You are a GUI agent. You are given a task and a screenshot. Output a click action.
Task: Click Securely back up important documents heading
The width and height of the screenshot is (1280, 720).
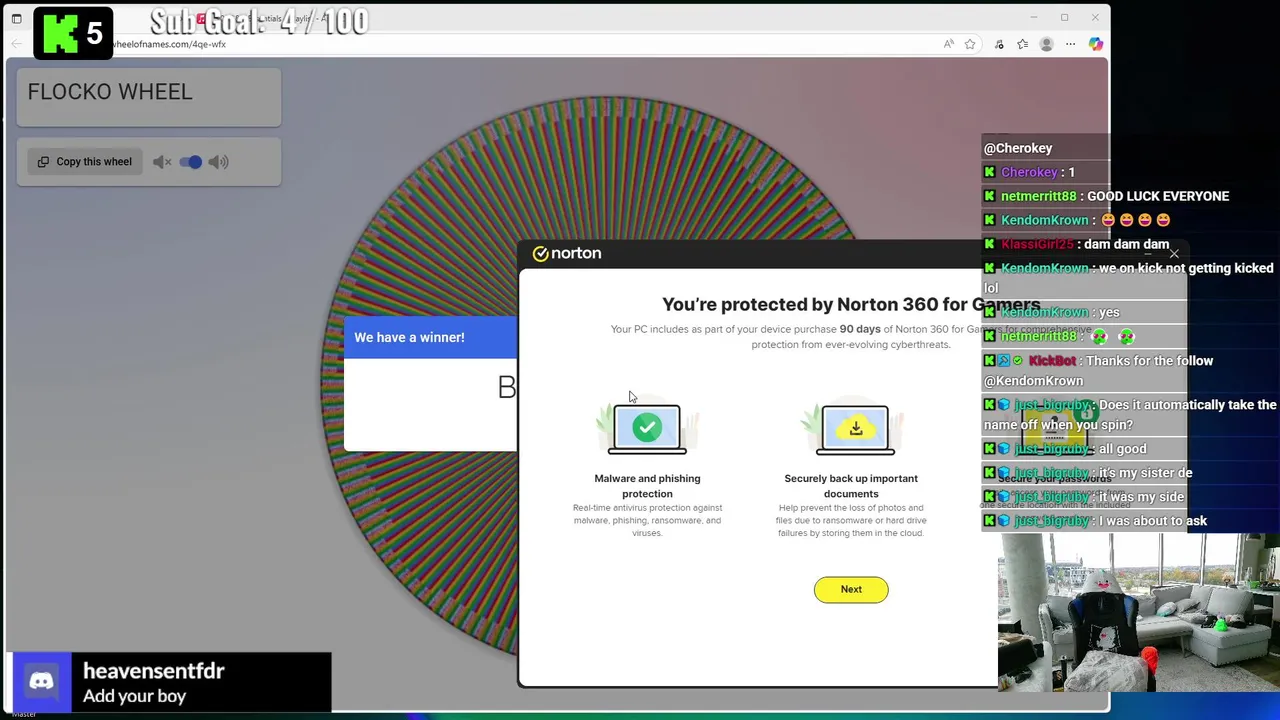[851, 486]
